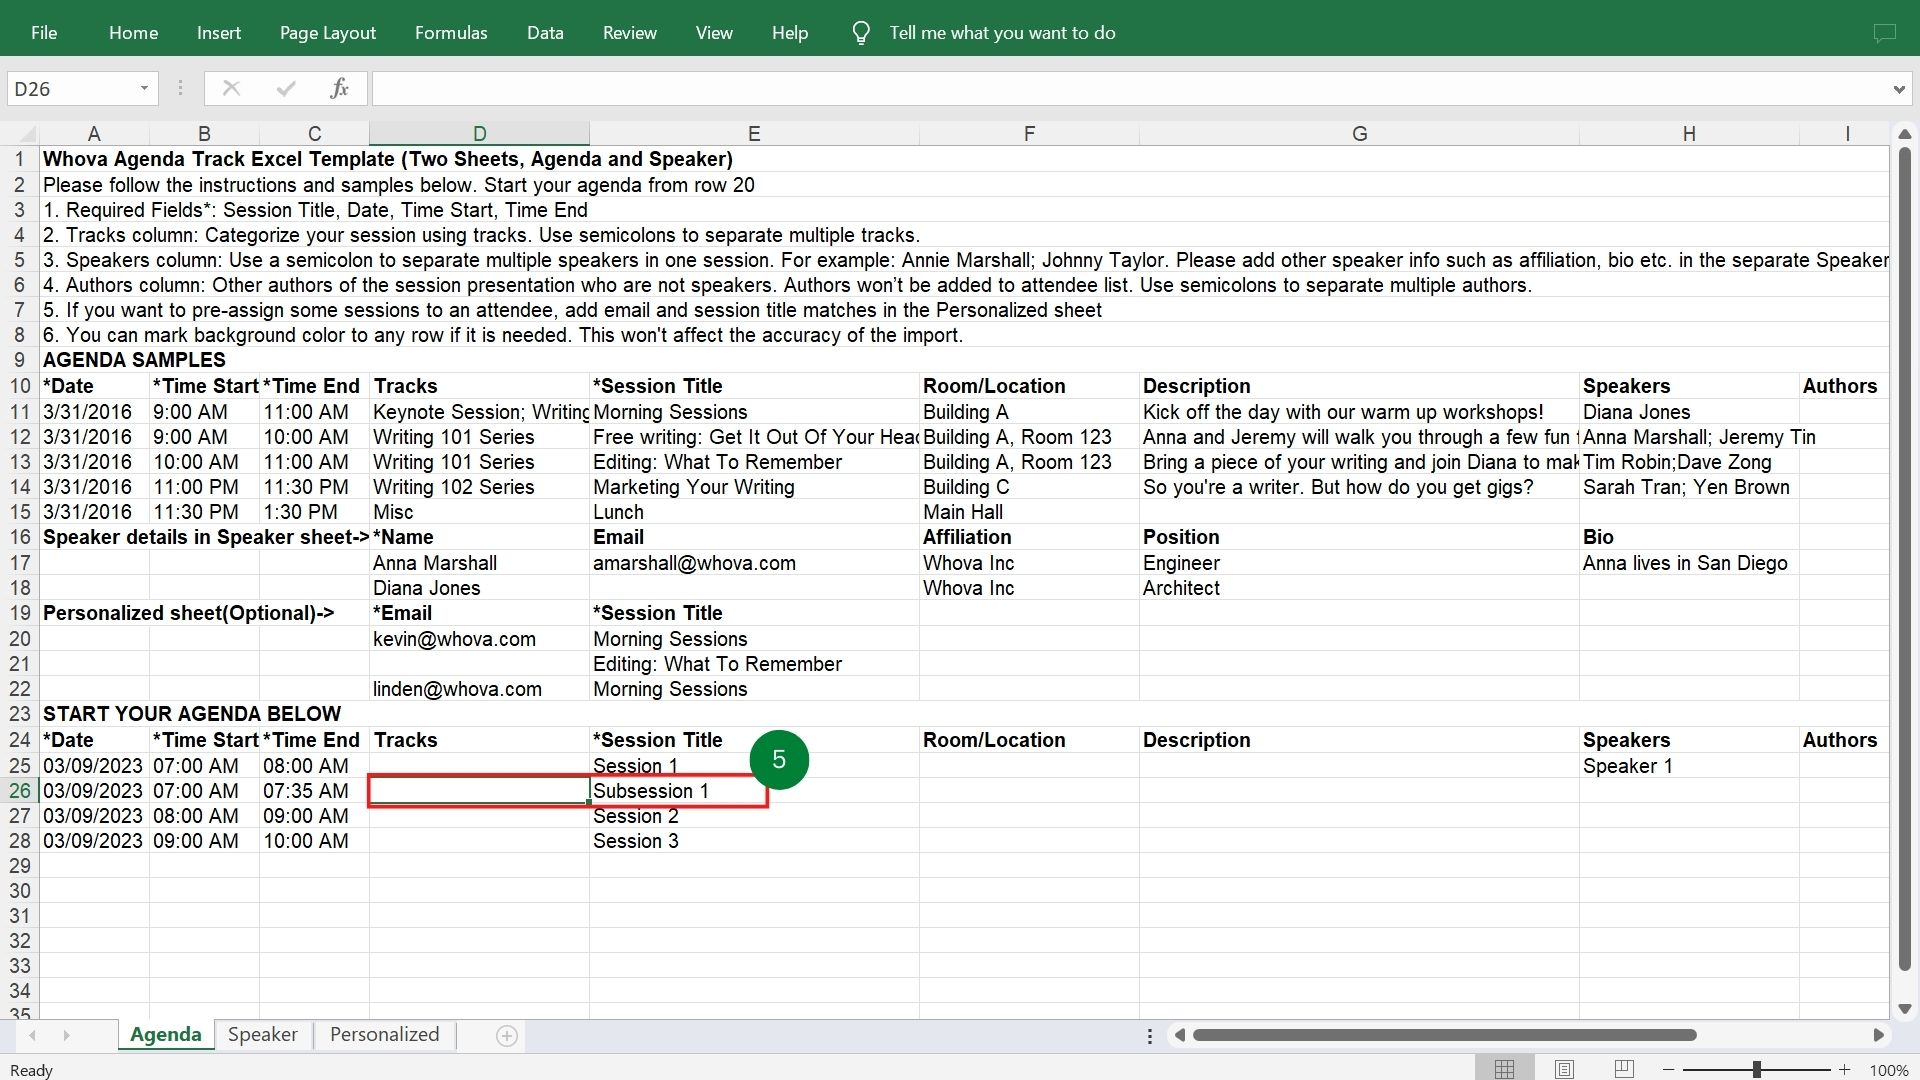Click the zoom in plus icon
Image resolution: width=1920 pixels, height=1080 pixels.
pos(1844,1070)
